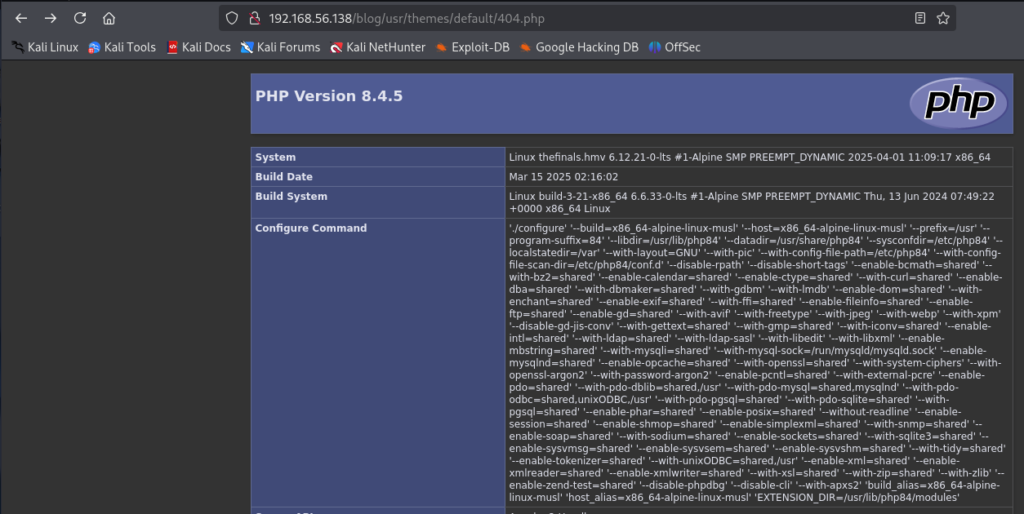Open the browser home page
Screen dimensions: 1024x514
click(109, 18)
